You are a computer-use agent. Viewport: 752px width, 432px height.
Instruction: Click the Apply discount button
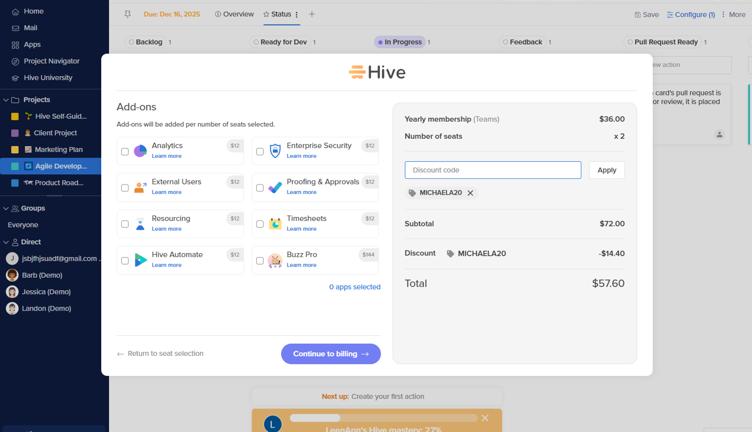pyautogui.click(x=607, y=170)
